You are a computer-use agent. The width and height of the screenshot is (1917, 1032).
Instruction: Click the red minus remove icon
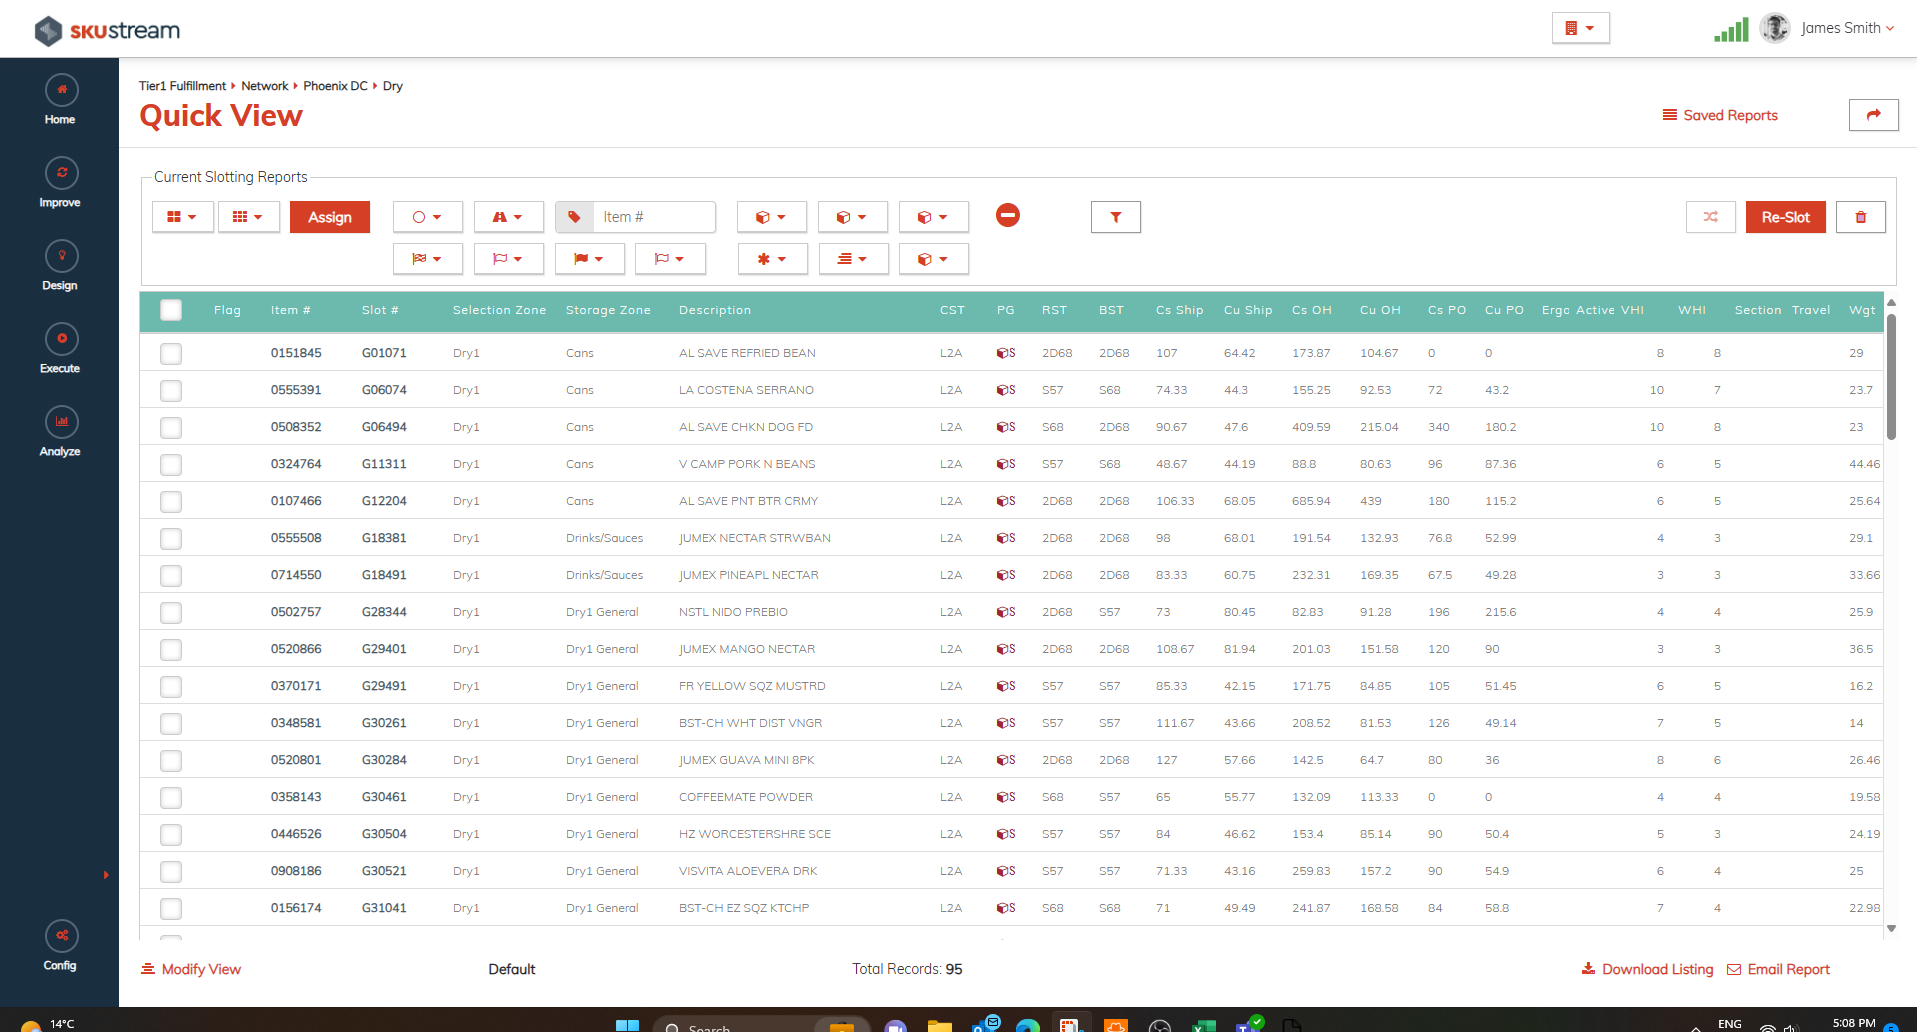point(1008,215)
